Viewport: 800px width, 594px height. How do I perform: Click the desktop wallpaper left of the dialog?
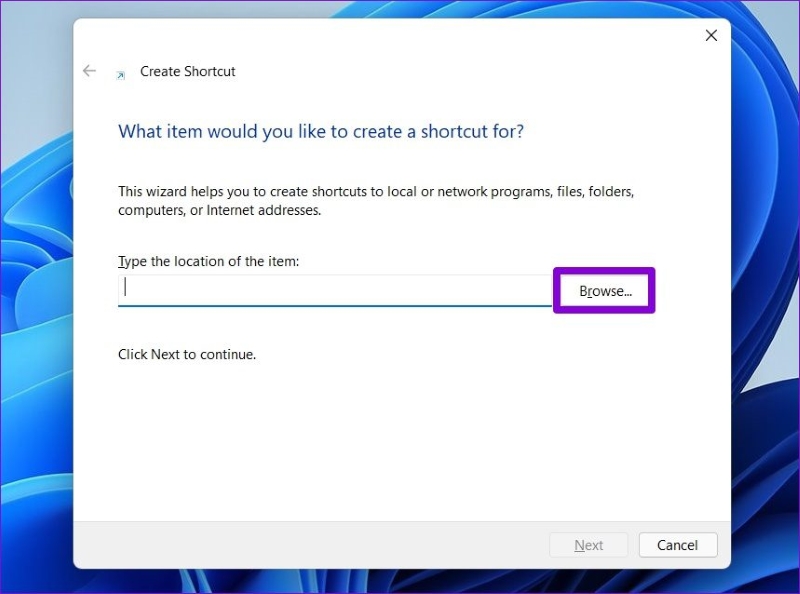[35, 300]
